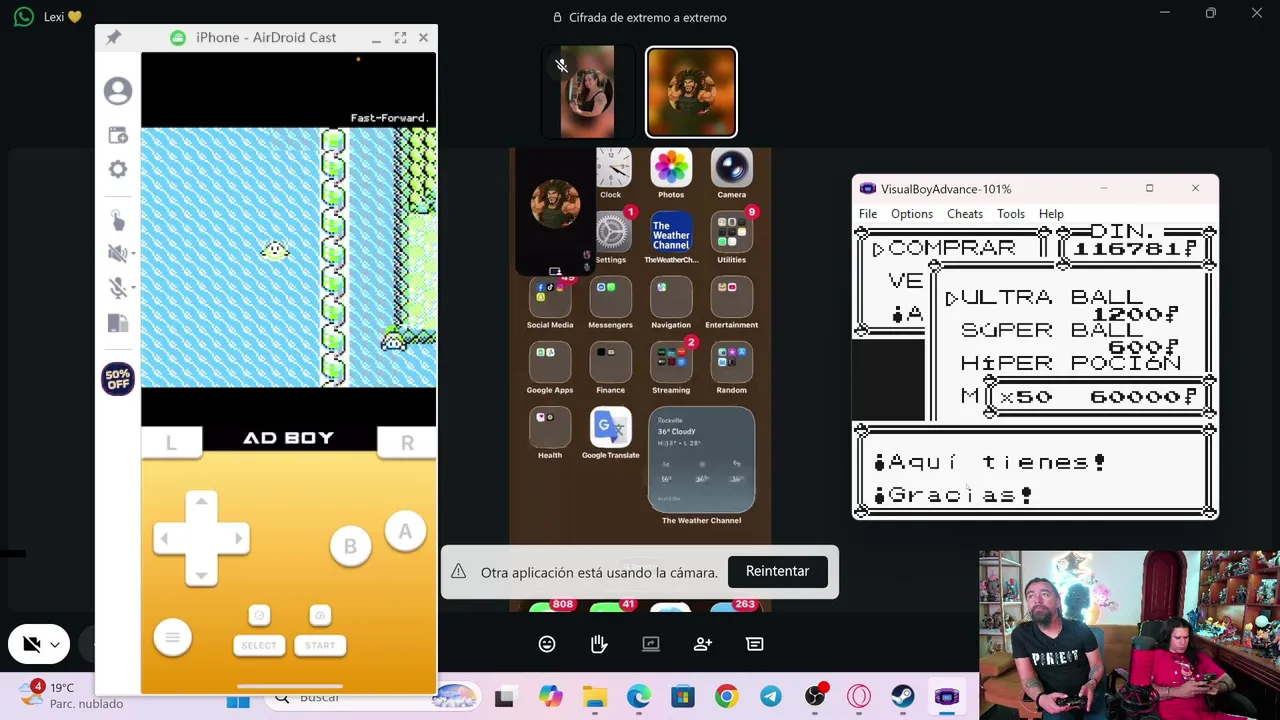Click the share screen icon in the call
Screen dimensions: 1280x720
pyautogui.click(x=651, y=644)
